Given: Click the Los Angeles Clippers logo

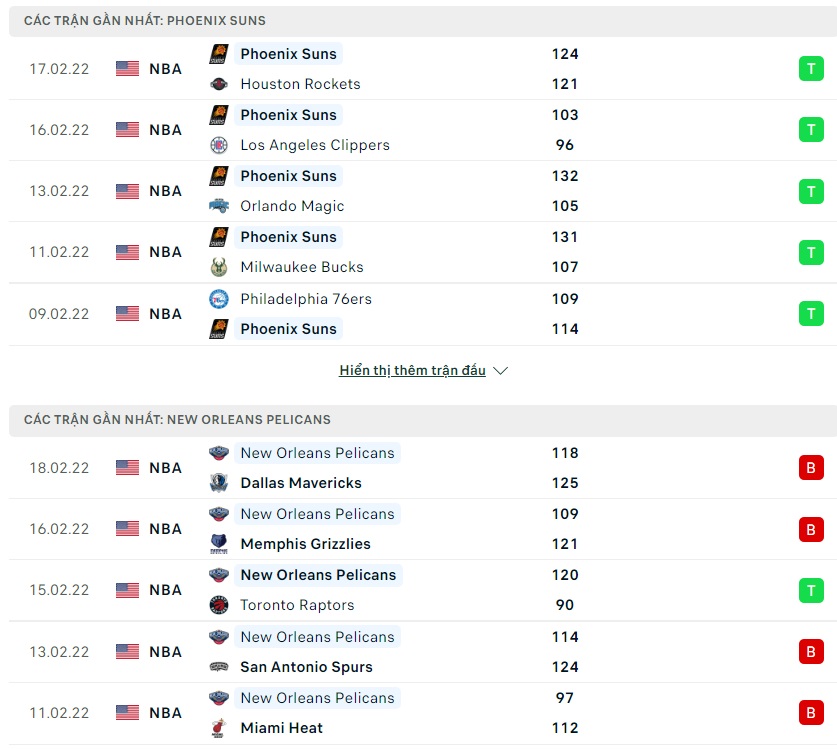Looking at the screenshot, I should [219, 145].
